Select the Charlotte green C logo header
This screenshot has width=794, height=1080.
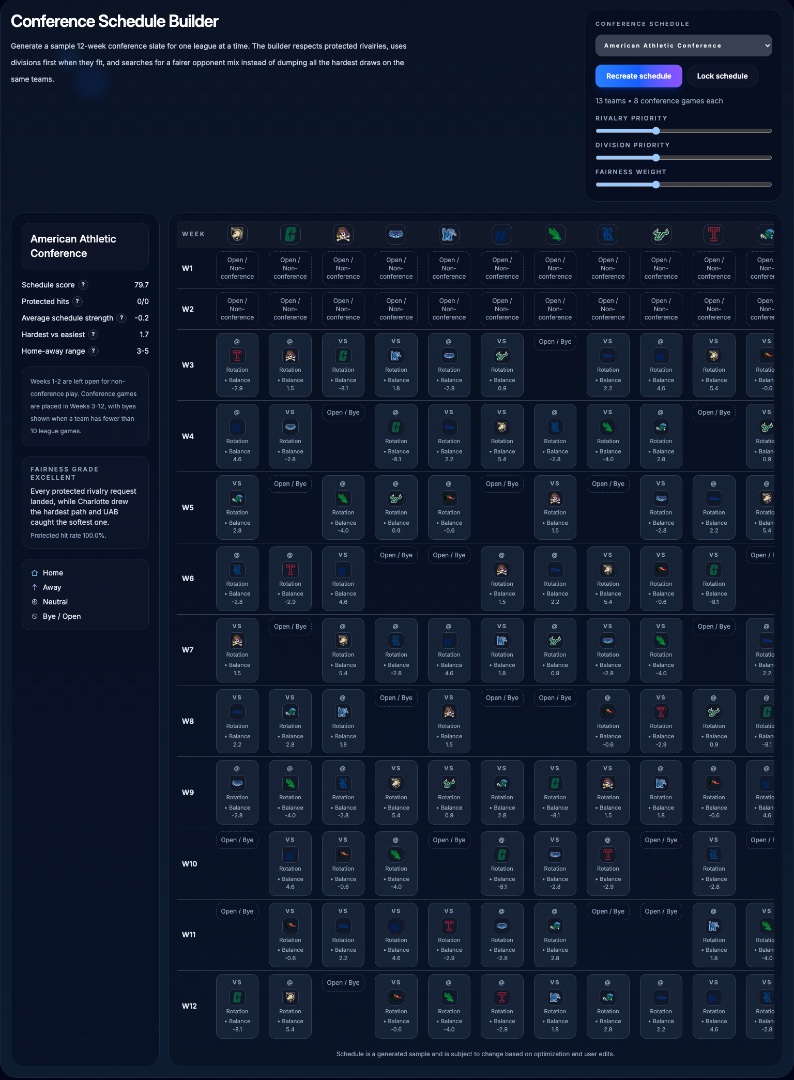pos(290,234)
